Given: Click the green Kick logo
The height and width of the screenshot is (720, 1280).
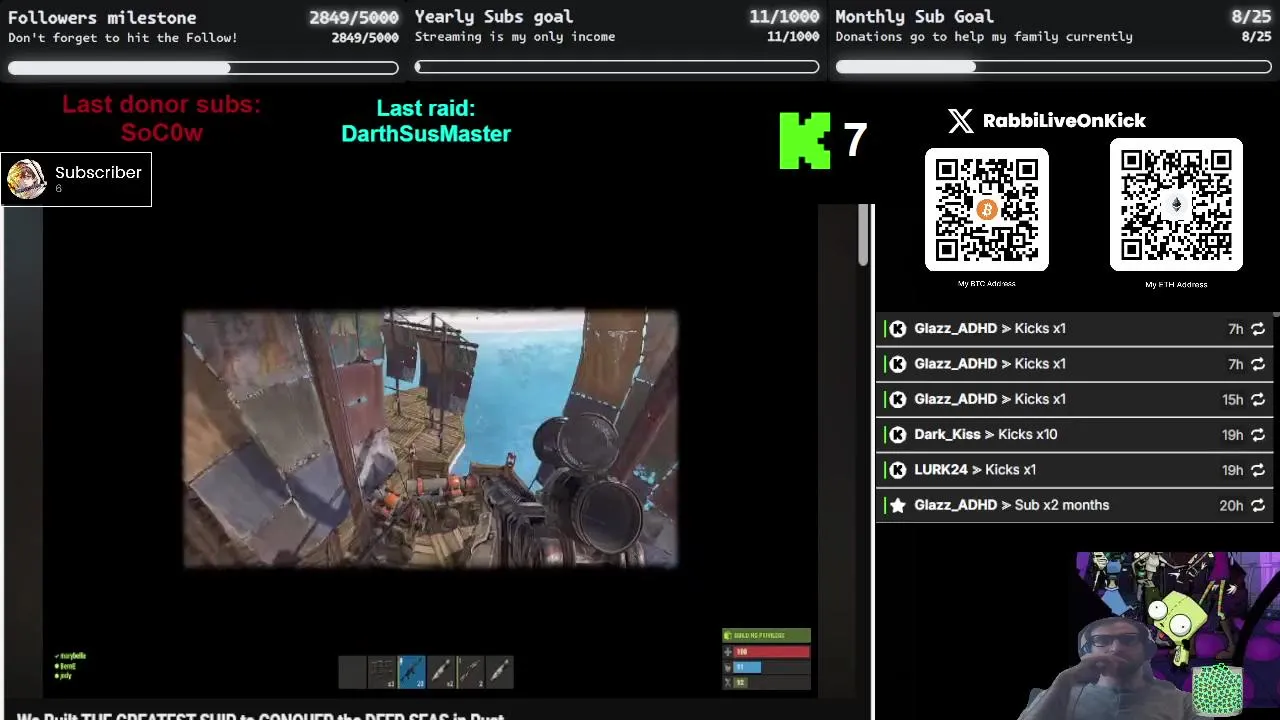Looking at the screenshot, I should point(805,140).
